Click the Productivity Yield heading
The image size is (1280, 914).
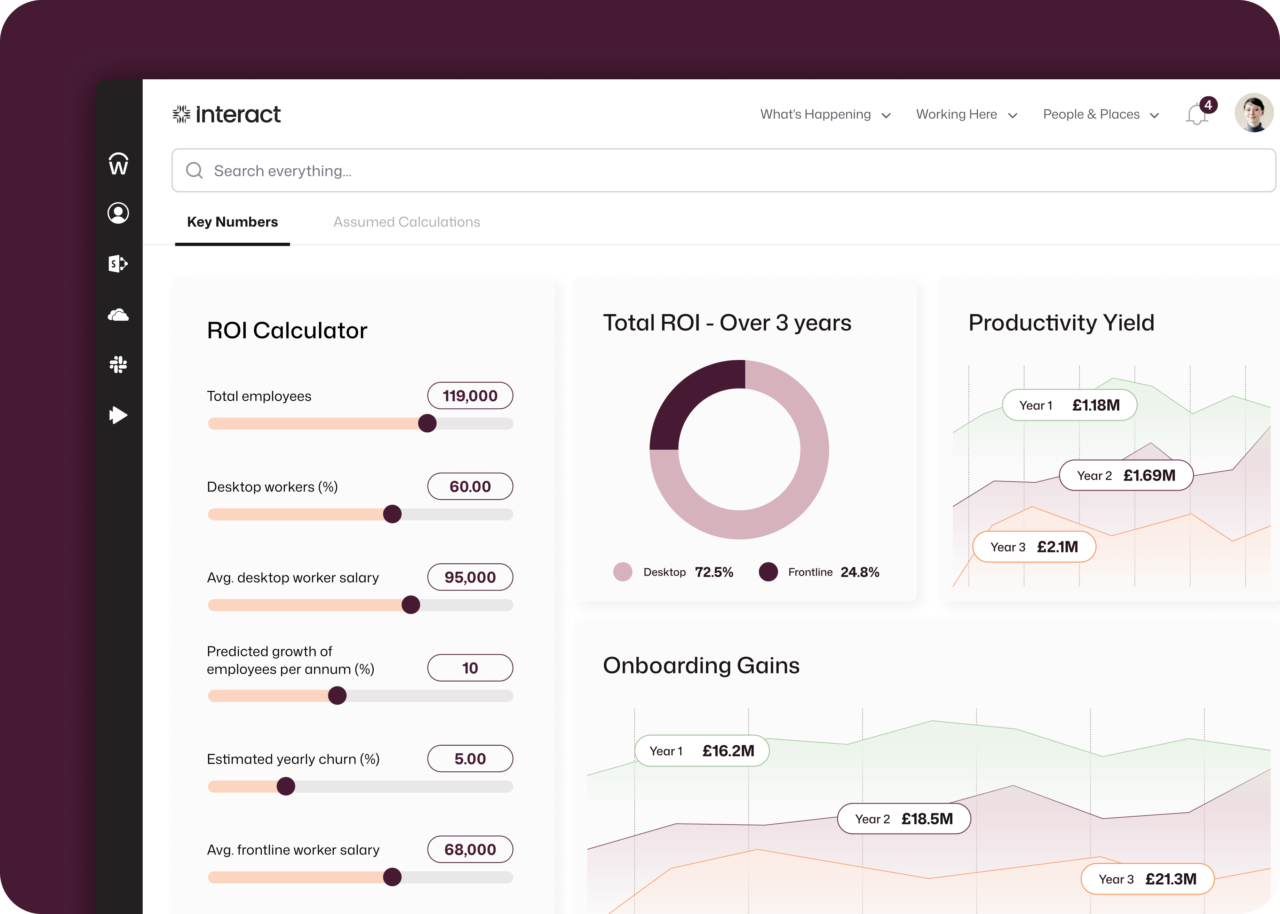pyautogui.click(x=1061, y=323)
